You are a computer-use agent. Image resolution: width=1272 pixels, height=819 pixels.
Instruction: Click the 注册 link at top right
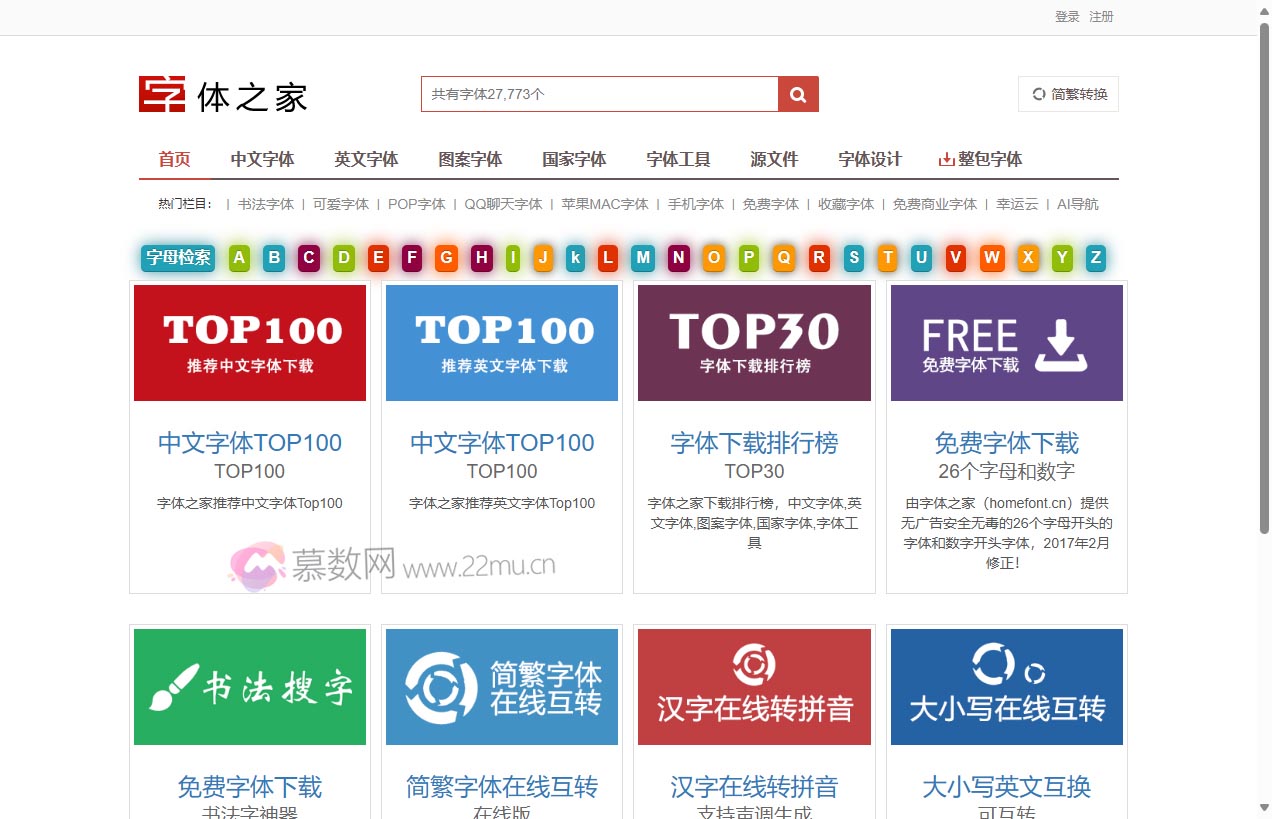click(x=1101, y=17)
